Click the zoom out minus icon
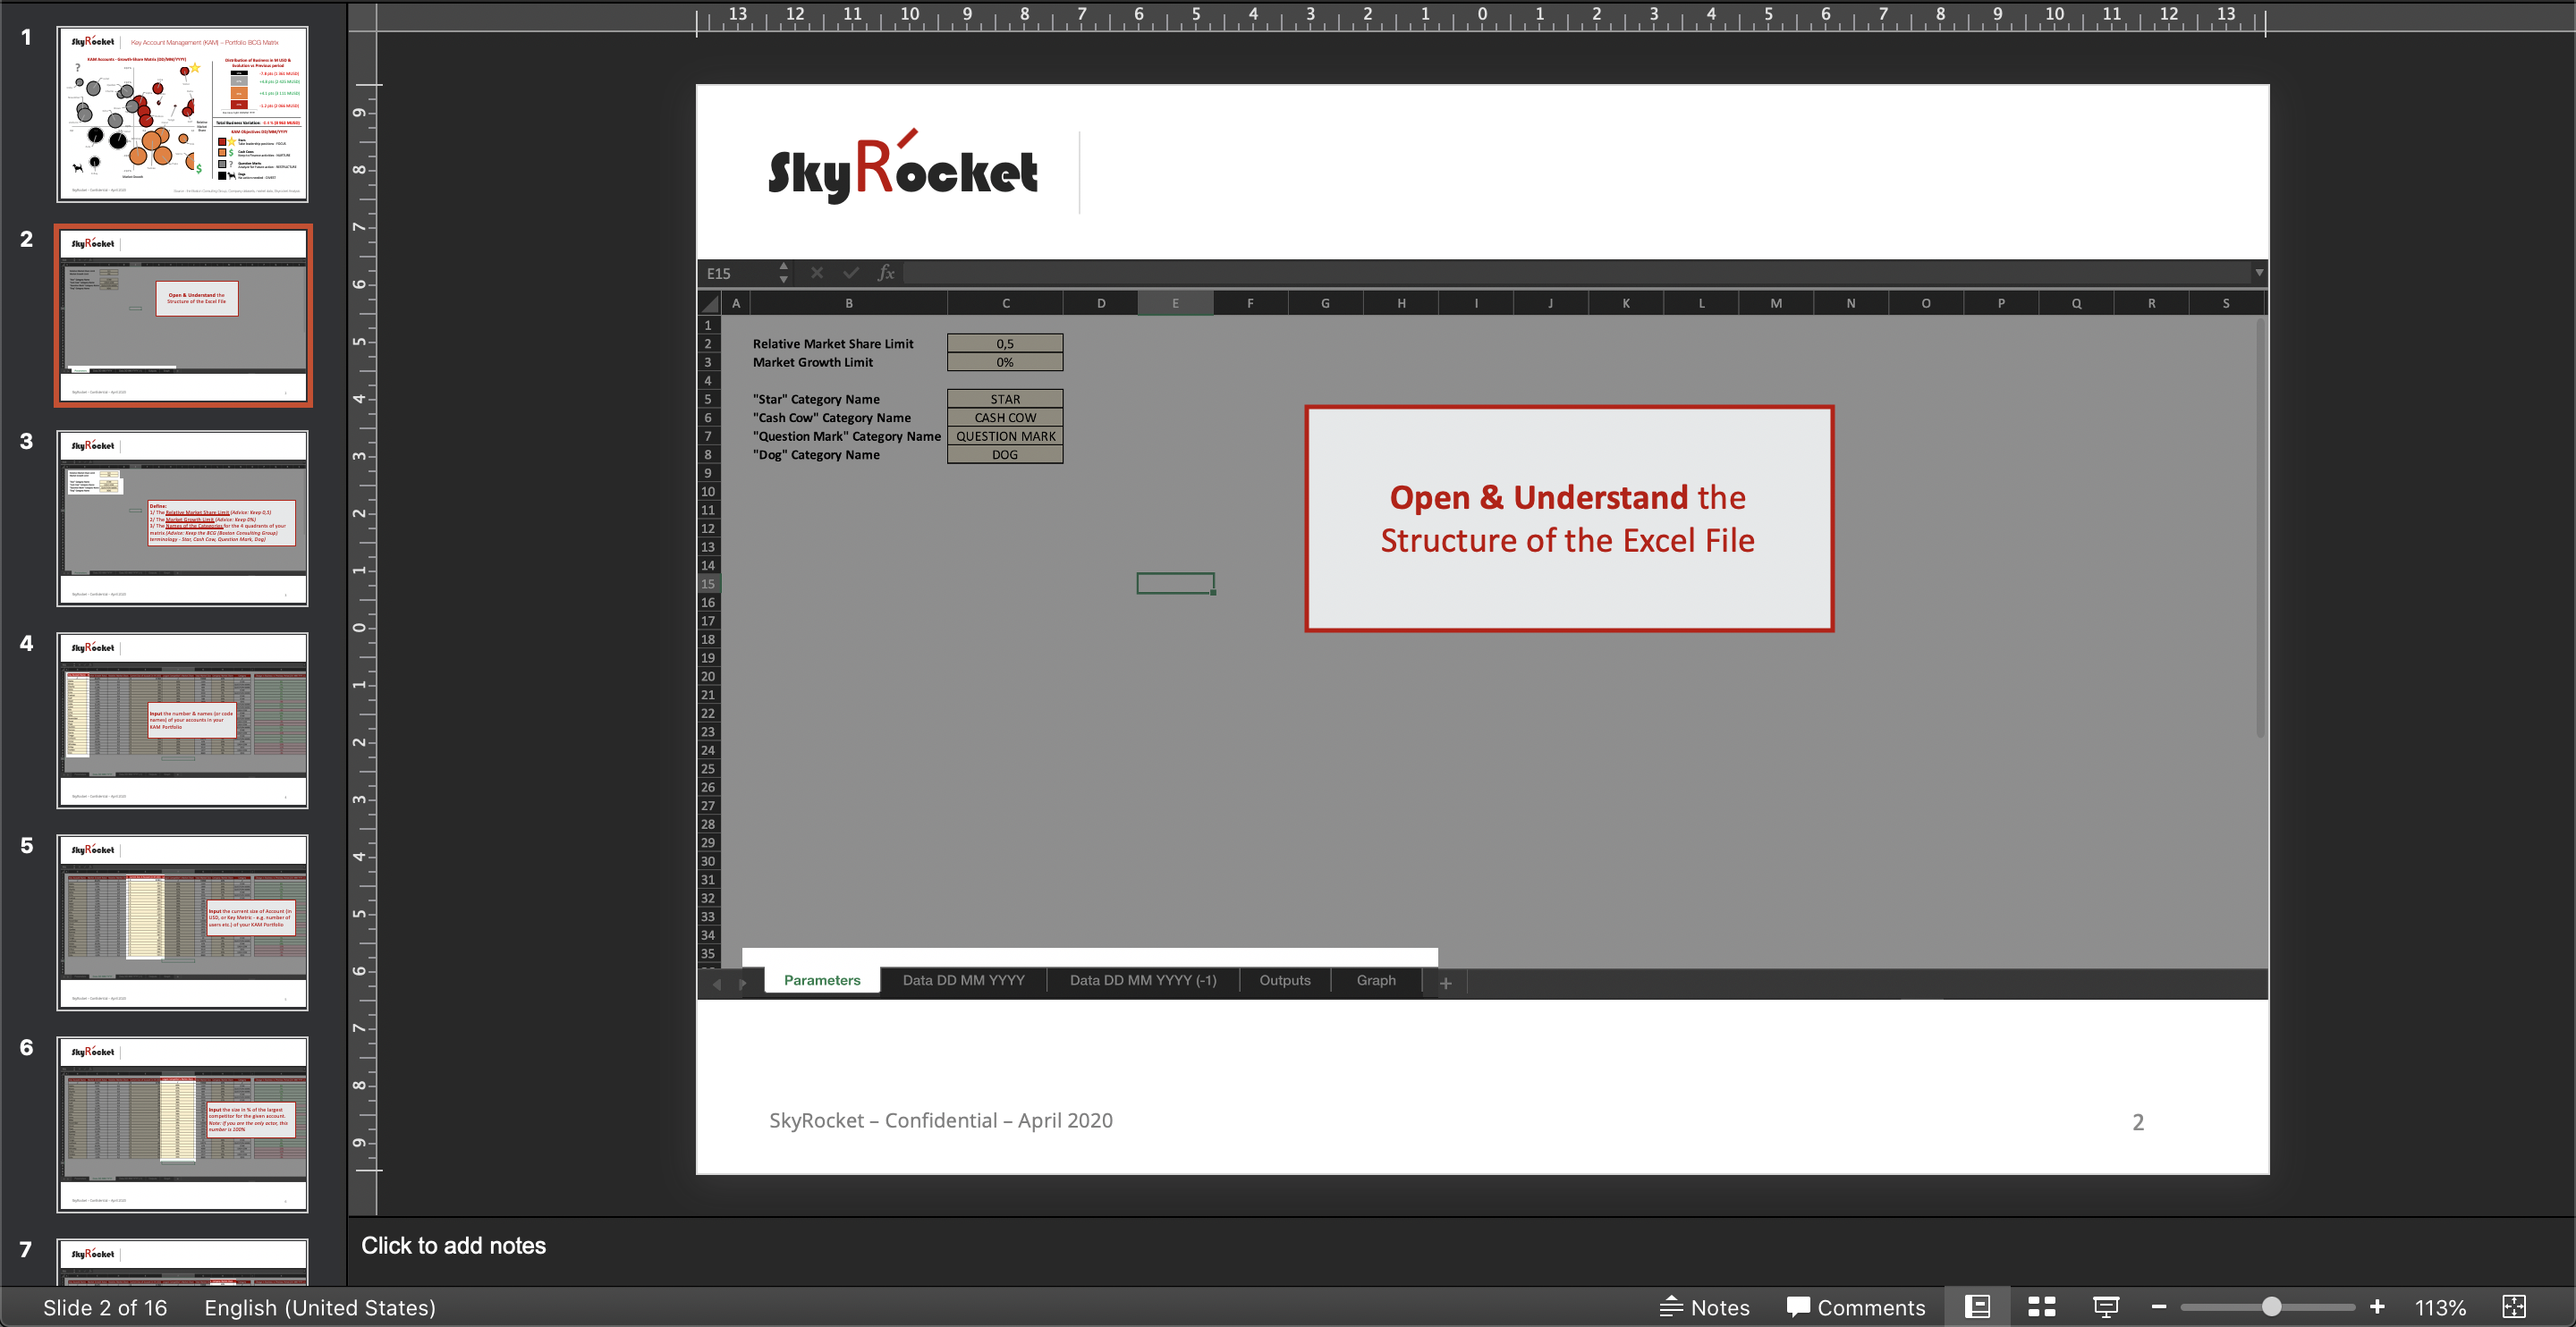 coord(2159,1306)
